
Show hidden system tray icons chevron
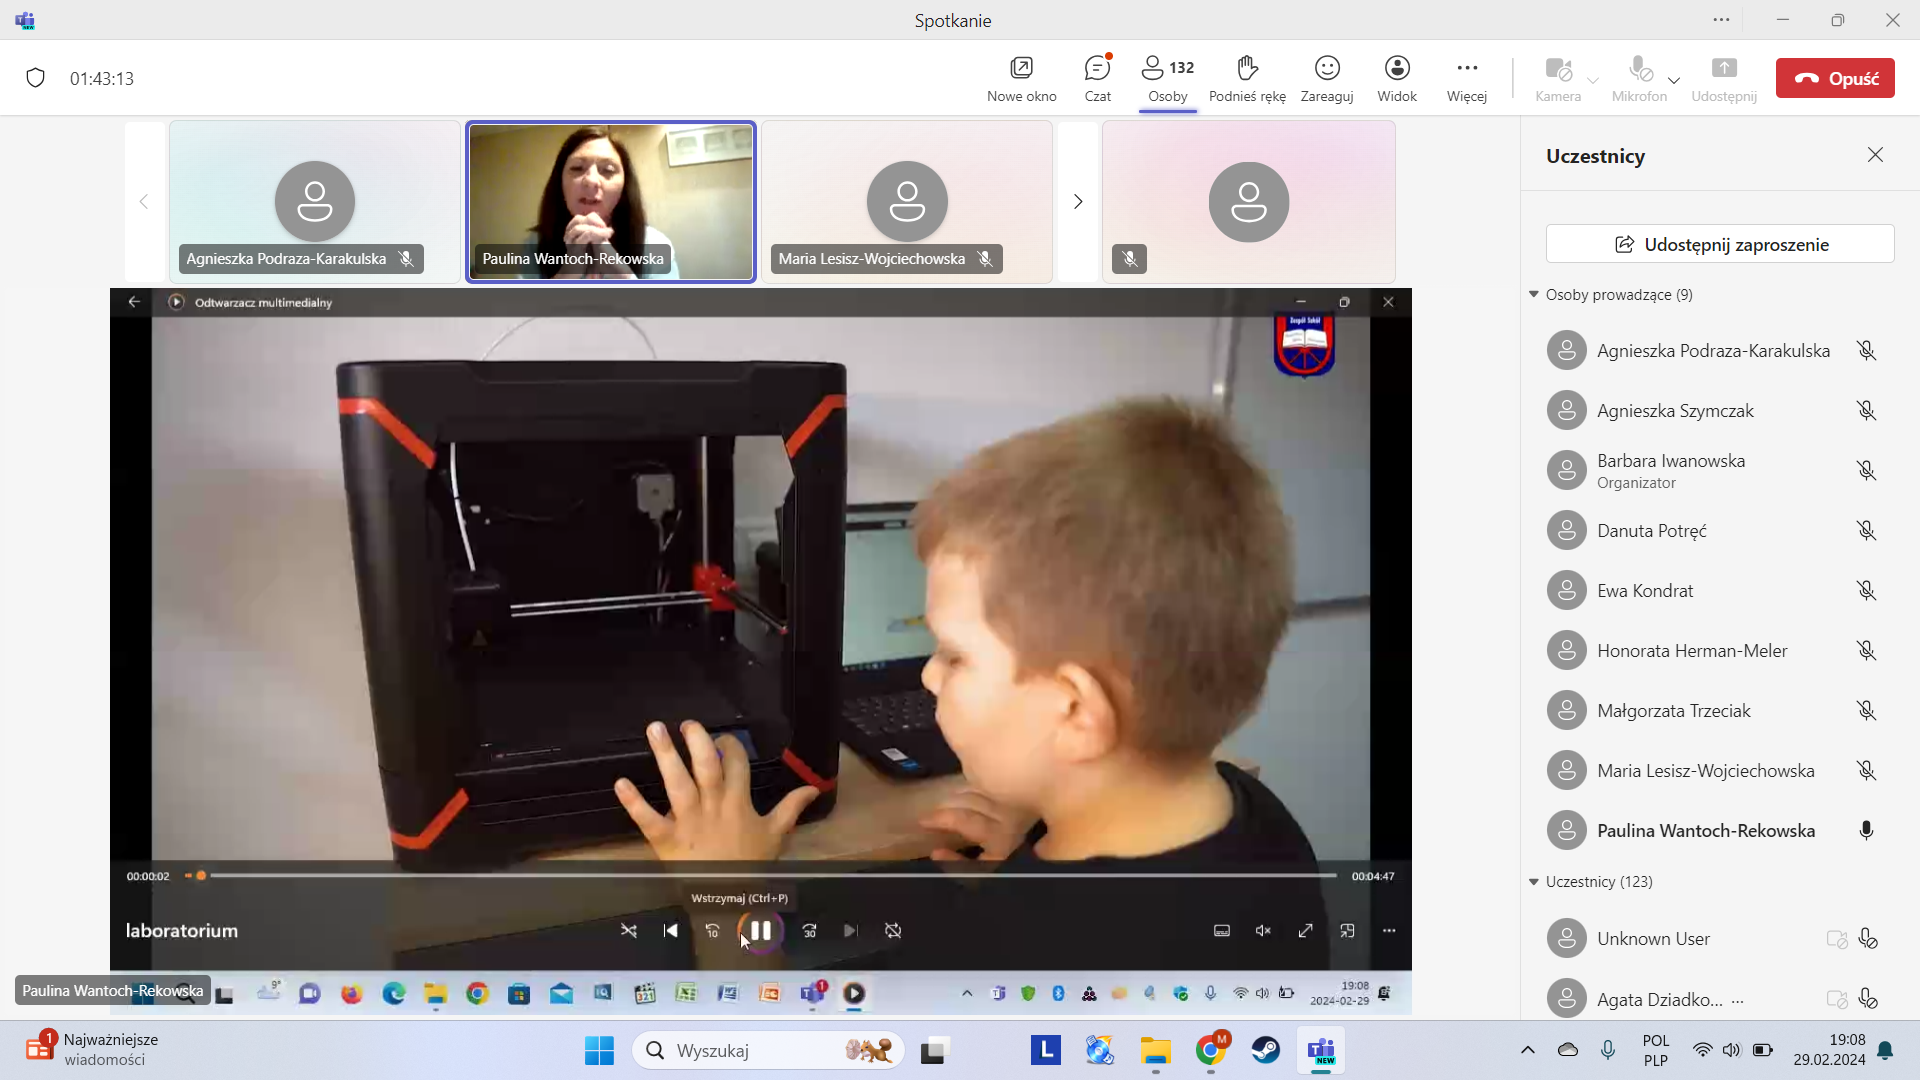click(1527, 1050)
